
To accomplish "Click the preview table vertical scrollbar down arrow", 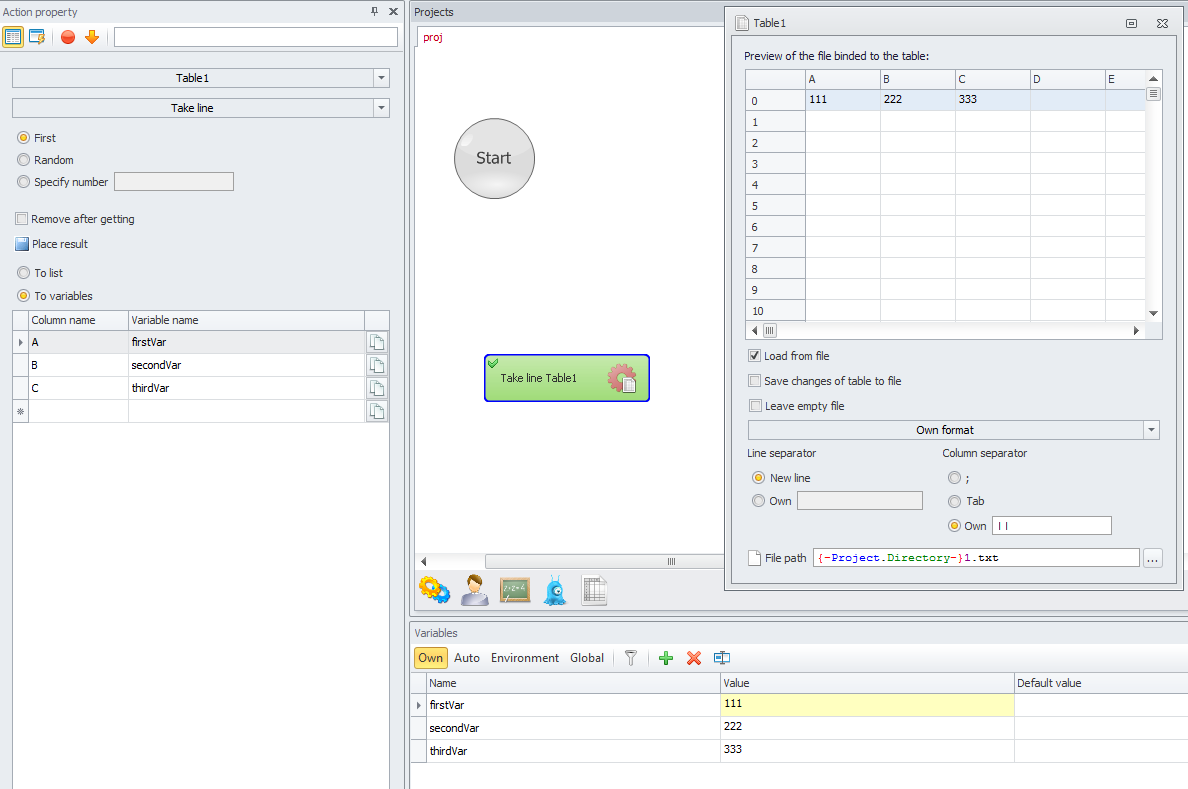I will pos(1153,313).
